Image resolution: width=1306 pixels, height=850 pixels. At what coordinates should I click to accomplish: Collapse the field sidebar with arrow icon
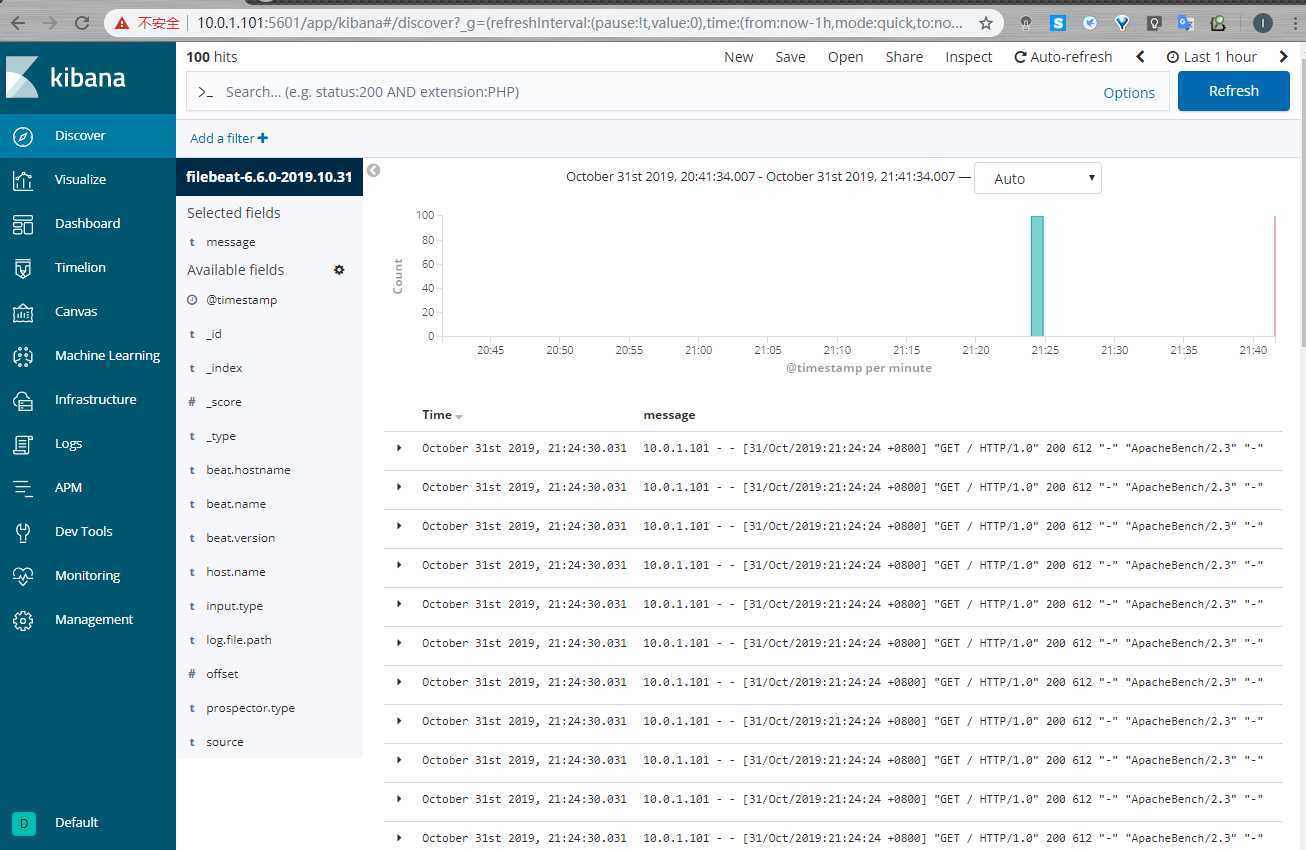(373, 170)
